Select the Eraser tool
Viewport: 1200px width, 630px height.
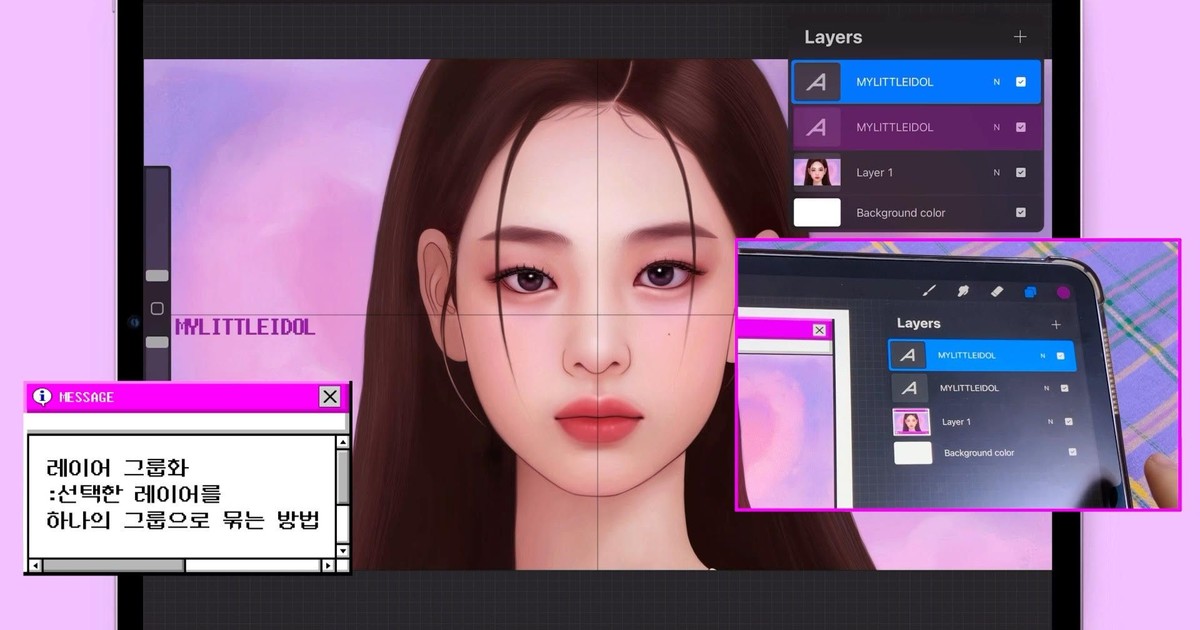(x=996, y=290)
